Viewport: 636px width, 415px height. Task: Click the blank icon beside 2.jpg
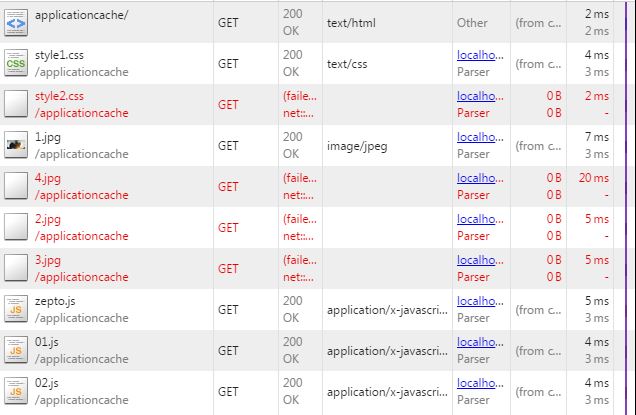point(16,227)
